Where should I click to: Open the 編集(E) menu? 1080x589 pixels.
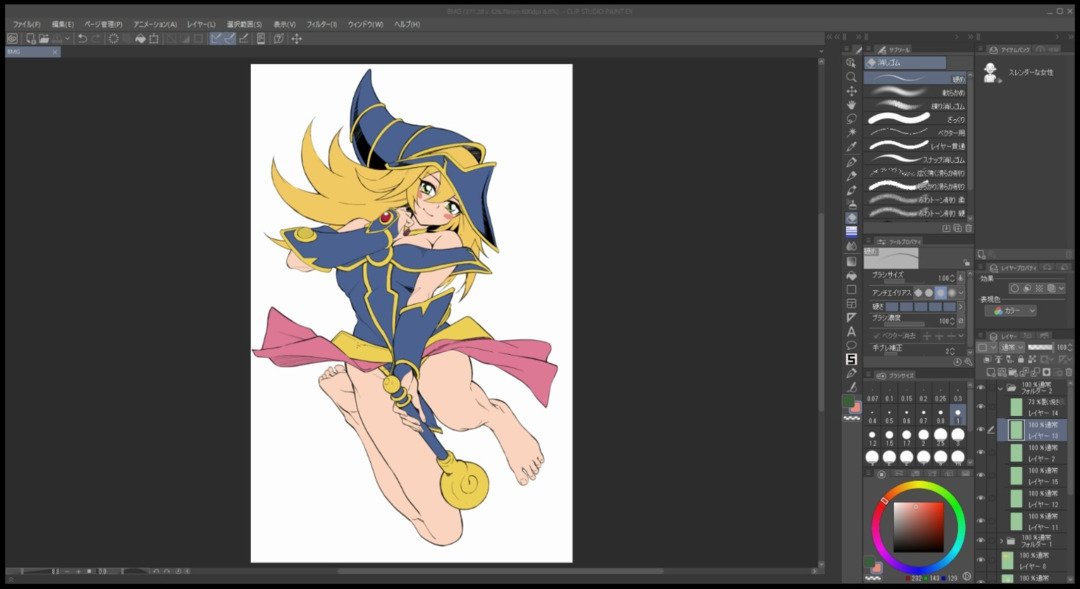click(63, 24)
